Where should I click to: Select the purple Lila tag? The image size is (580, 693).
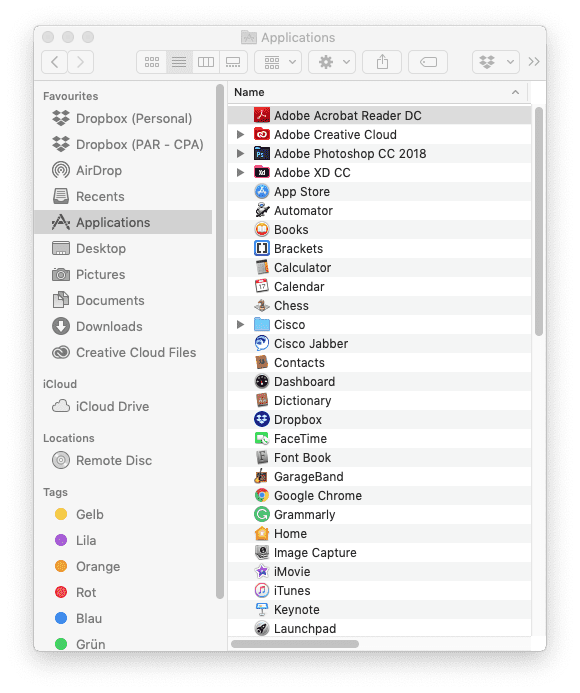123,541
